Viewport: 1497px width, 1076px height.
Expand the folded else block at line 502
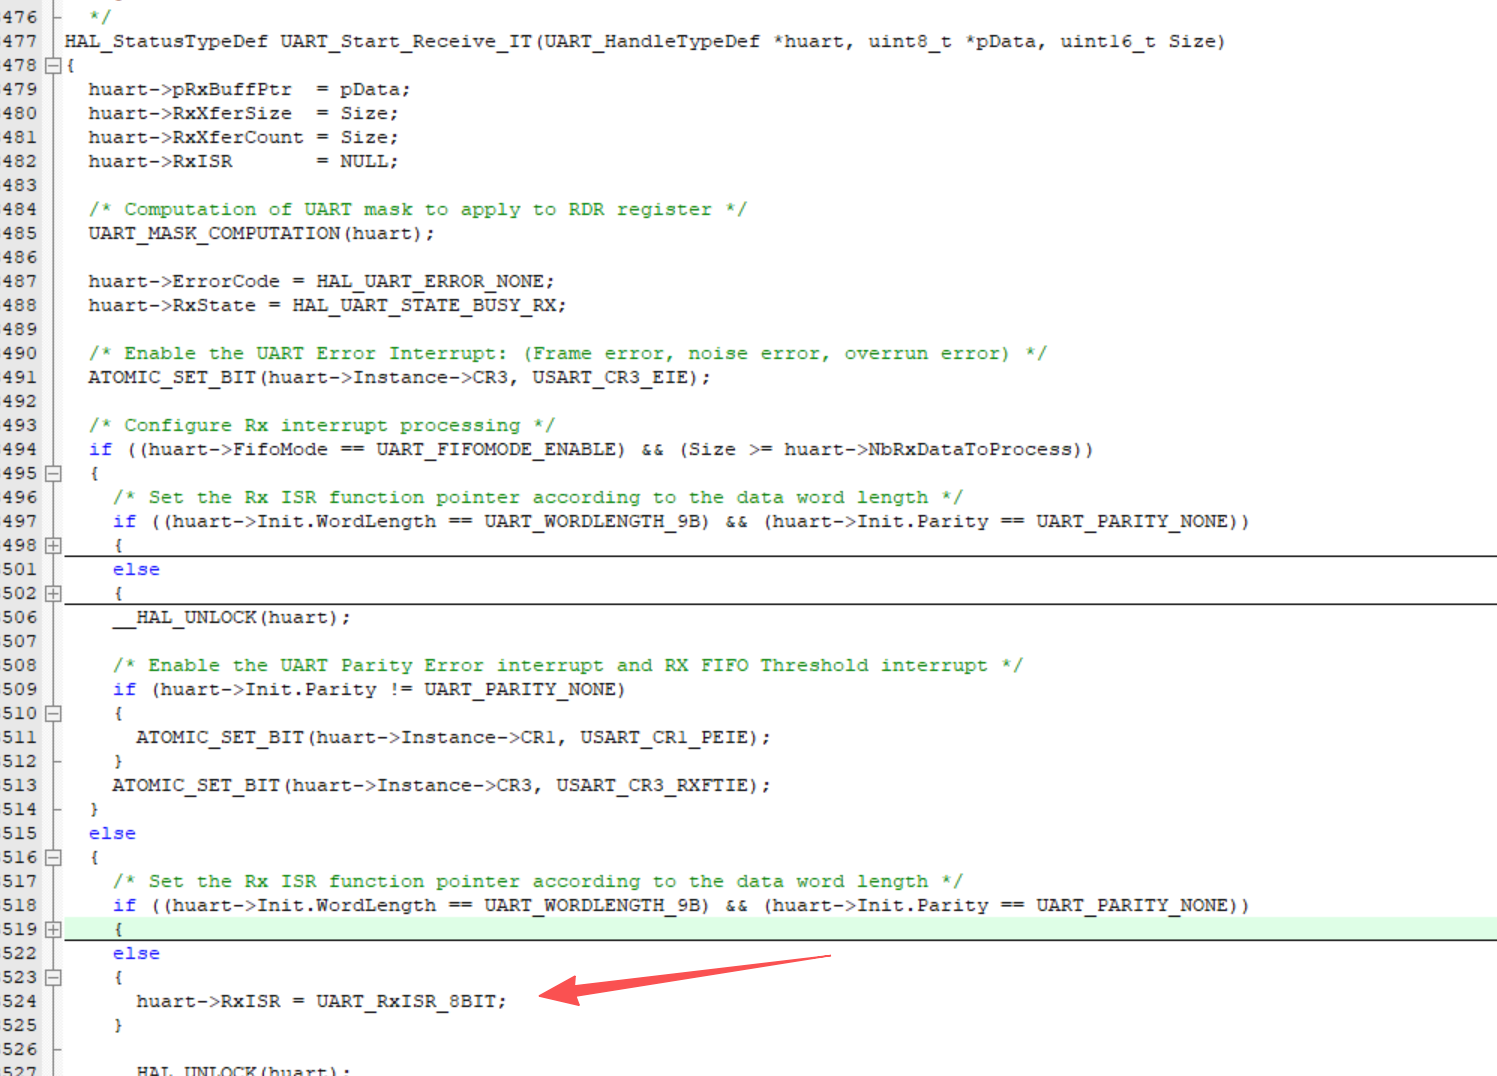53,593
